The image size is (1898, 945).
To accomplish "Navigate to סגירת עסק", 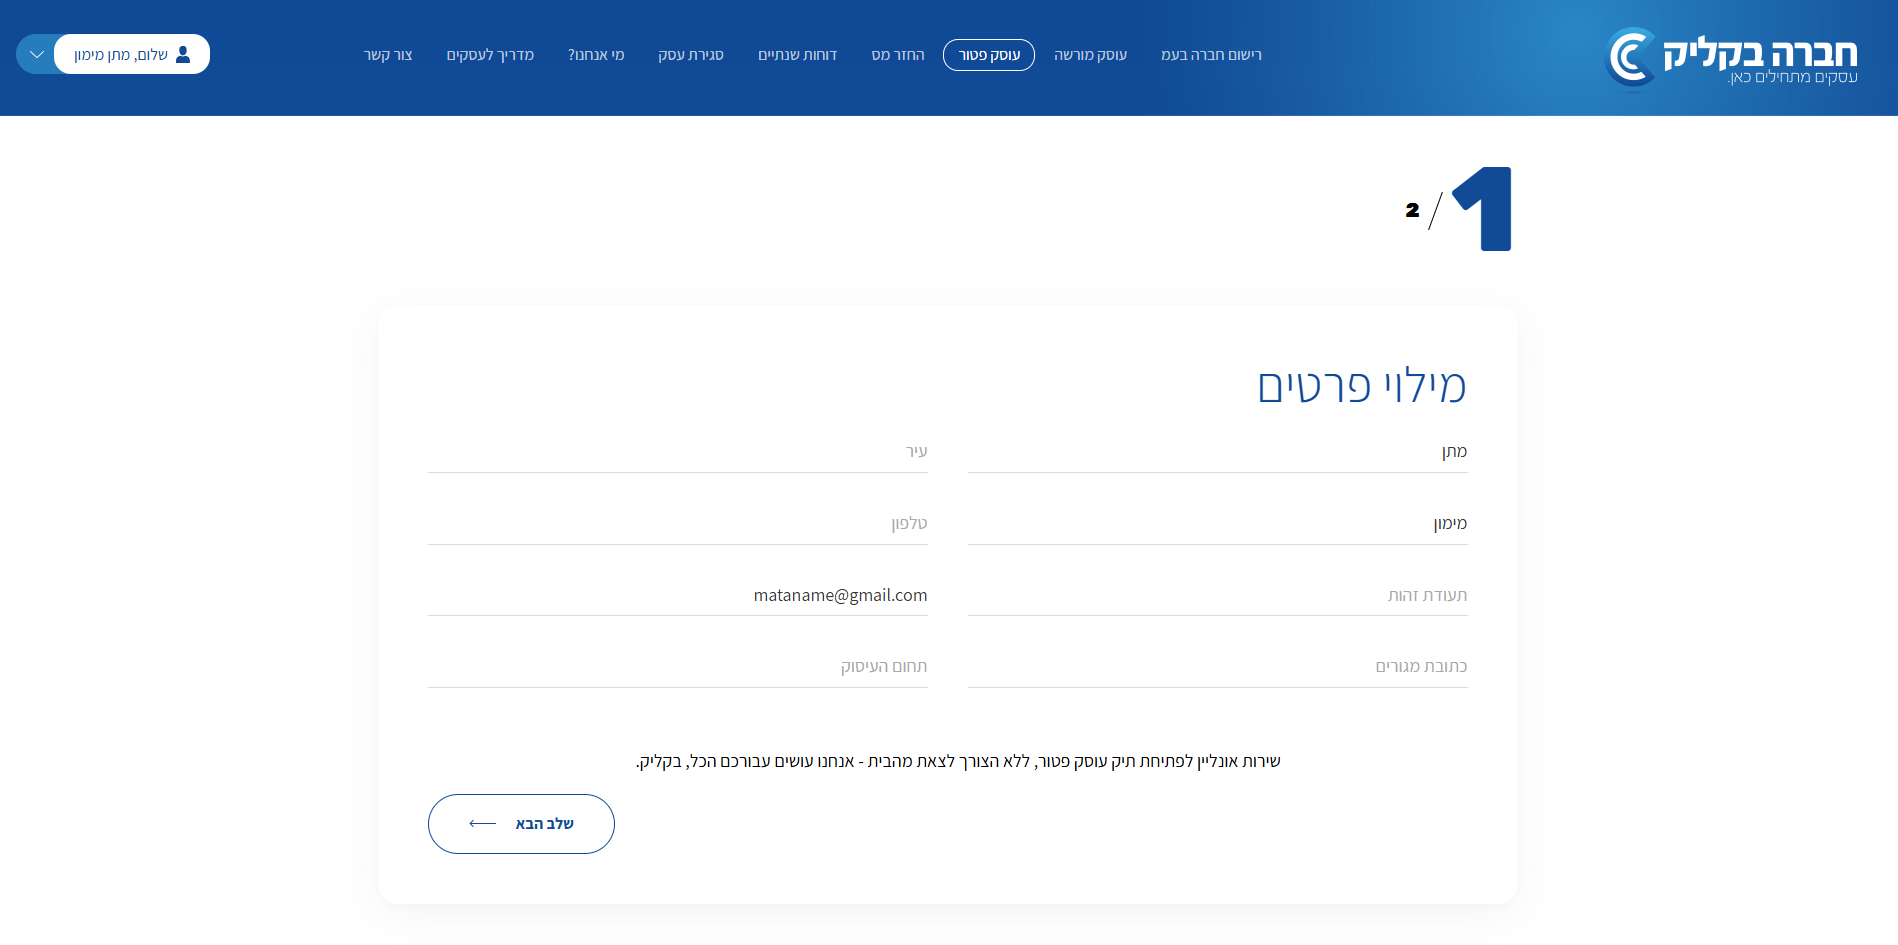I will 690,55.
